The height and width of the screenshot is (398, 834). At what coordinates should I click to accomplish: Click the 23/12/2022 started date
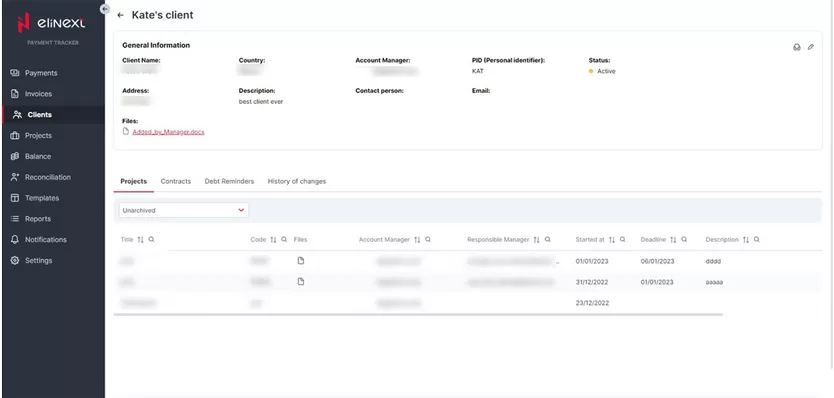tap(592, 303)
